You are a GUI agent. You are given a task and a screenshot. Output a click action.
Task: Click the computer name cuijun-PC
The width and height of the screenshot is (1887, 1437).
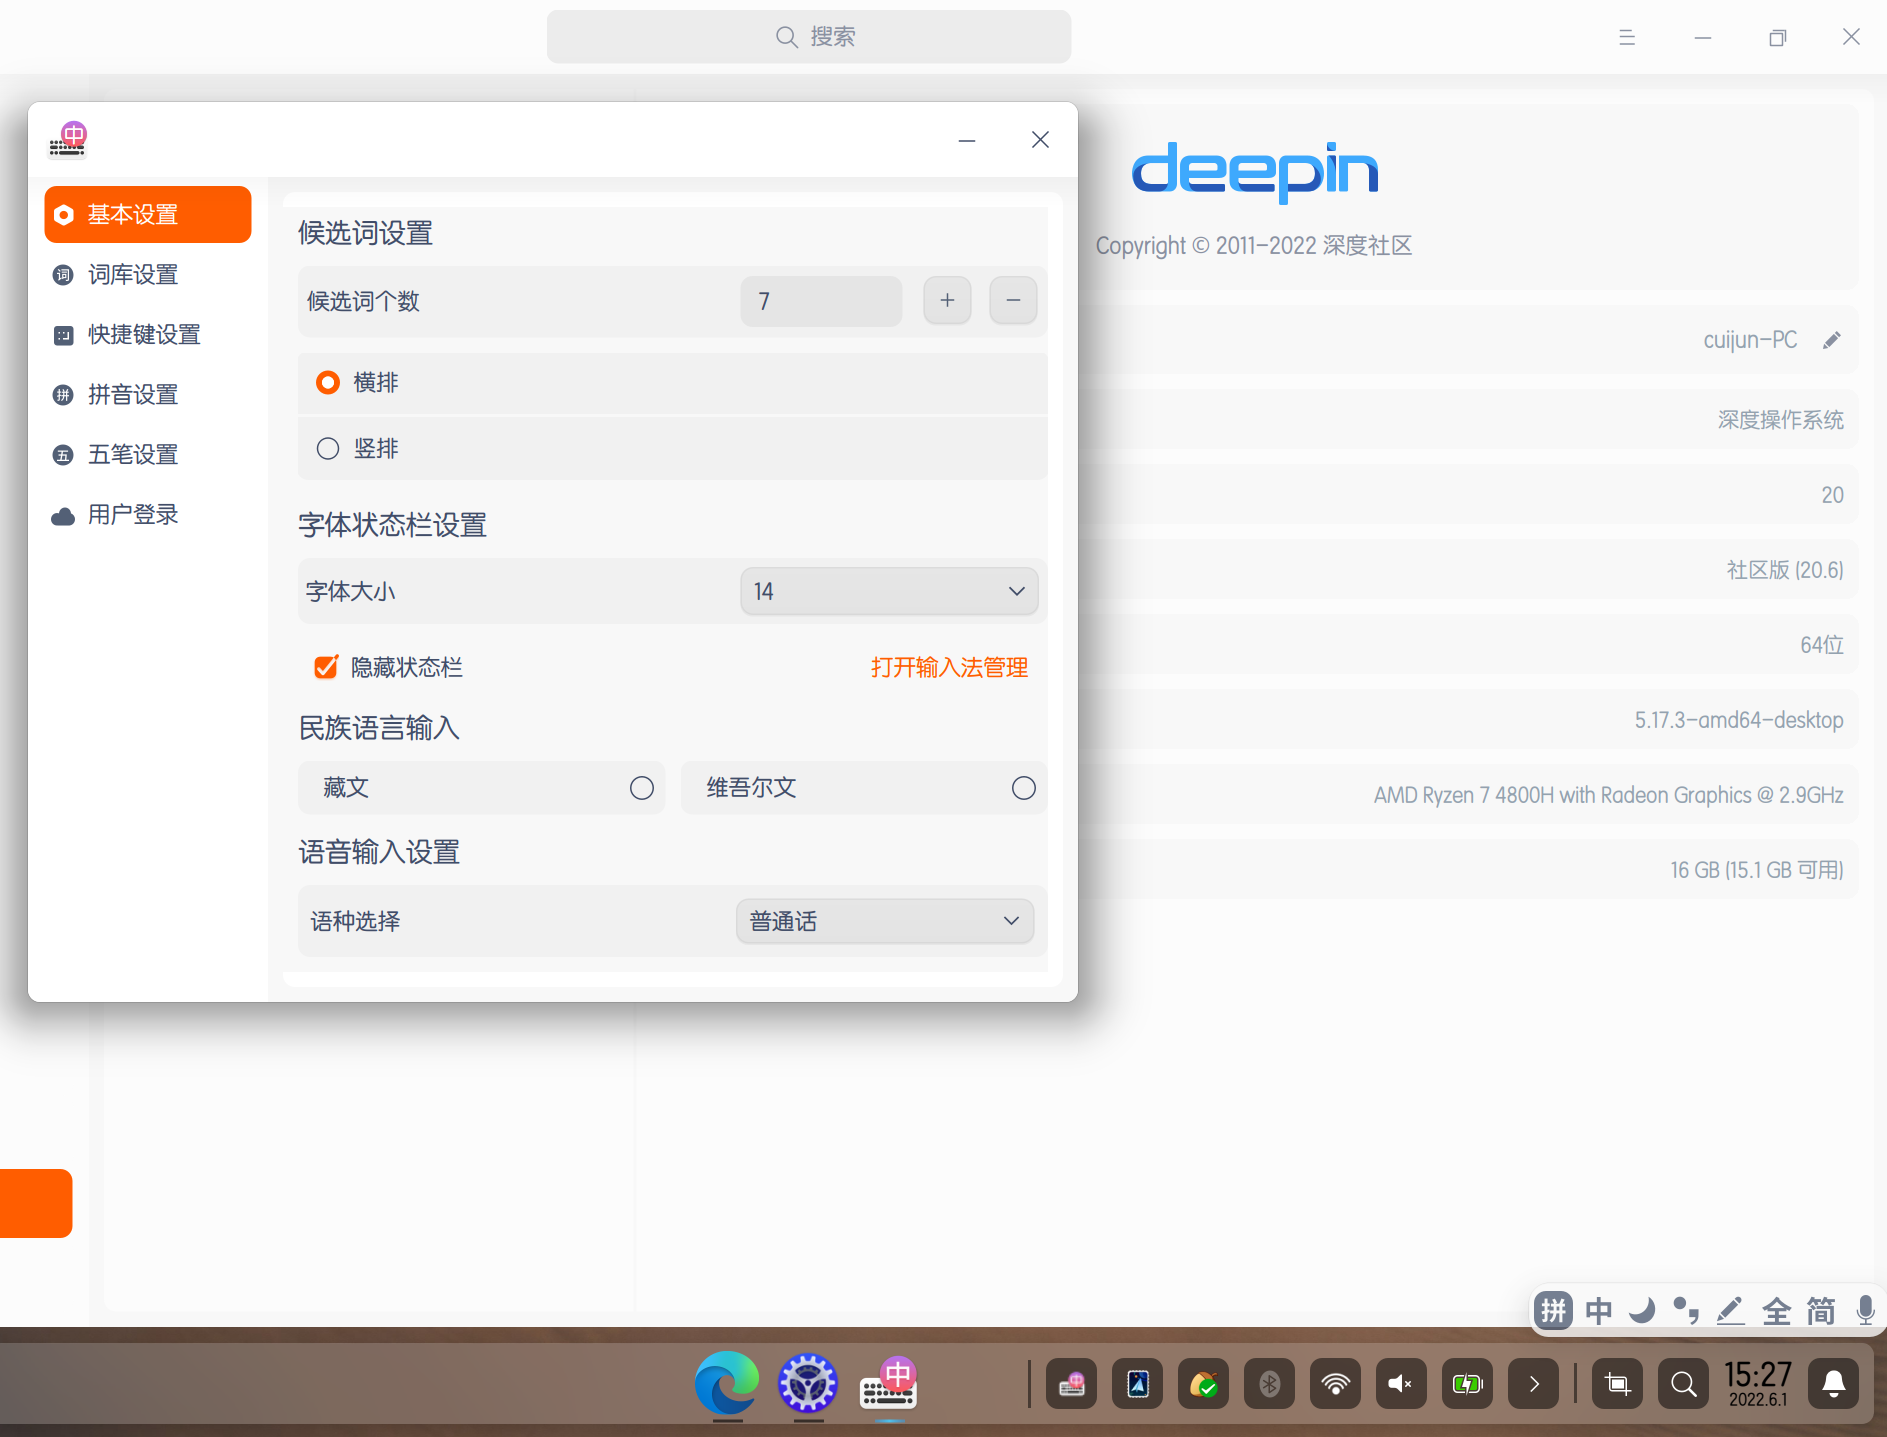point(1750,340)
